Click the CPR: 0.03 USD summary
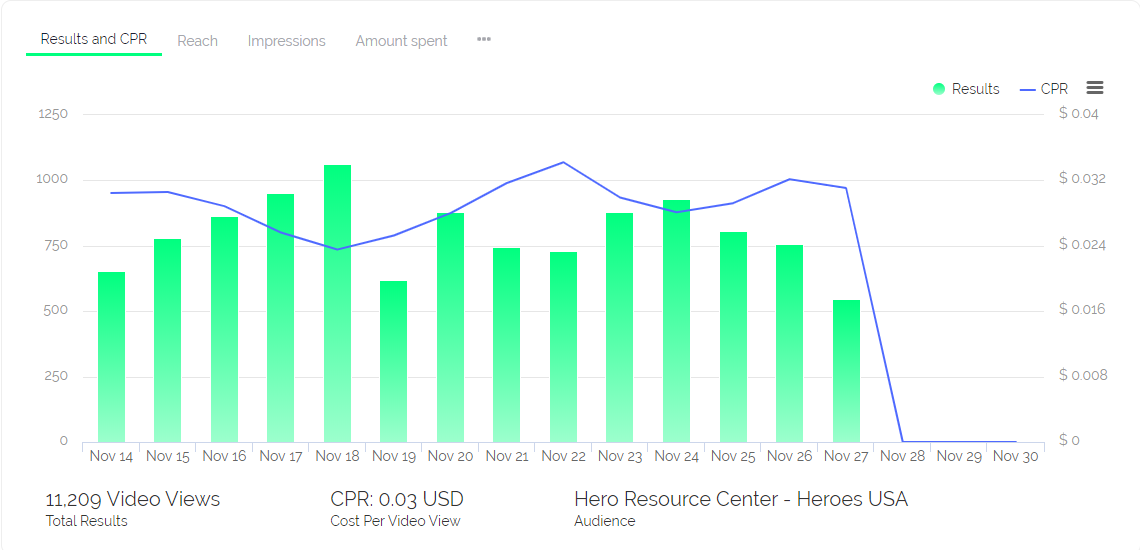This screenshot has height=550, width=1140. tap(397, 499)
